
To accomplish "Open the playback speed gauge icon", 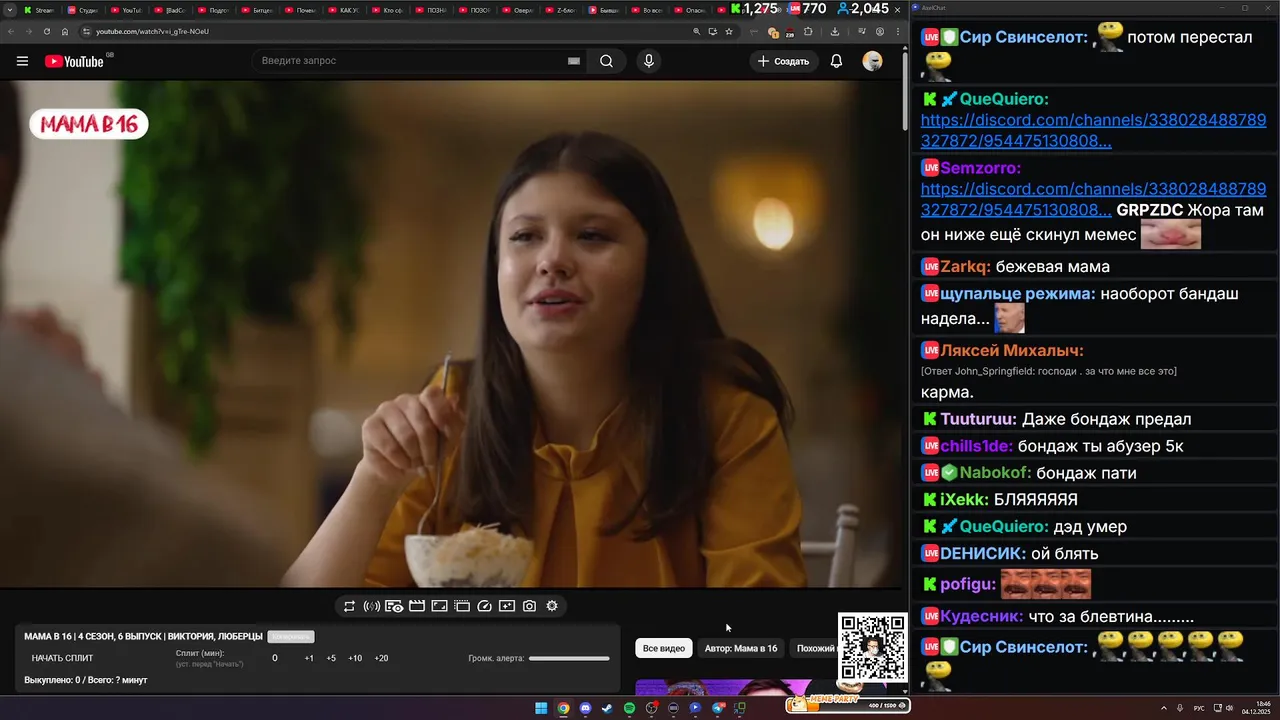I will pyautogui.click(x=485, y=606).
